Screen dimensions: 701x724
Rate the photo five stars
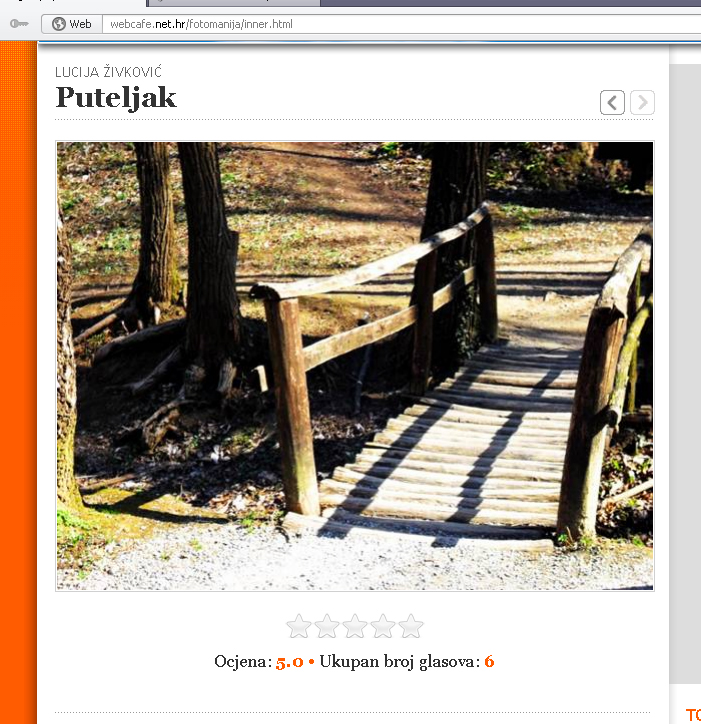pos(411,627)
